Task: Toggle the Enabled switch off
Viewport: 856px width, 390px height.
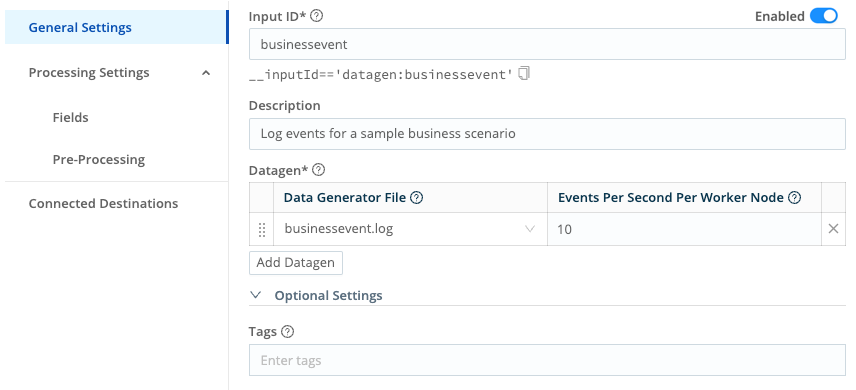Action: click(x=823, y=16)
